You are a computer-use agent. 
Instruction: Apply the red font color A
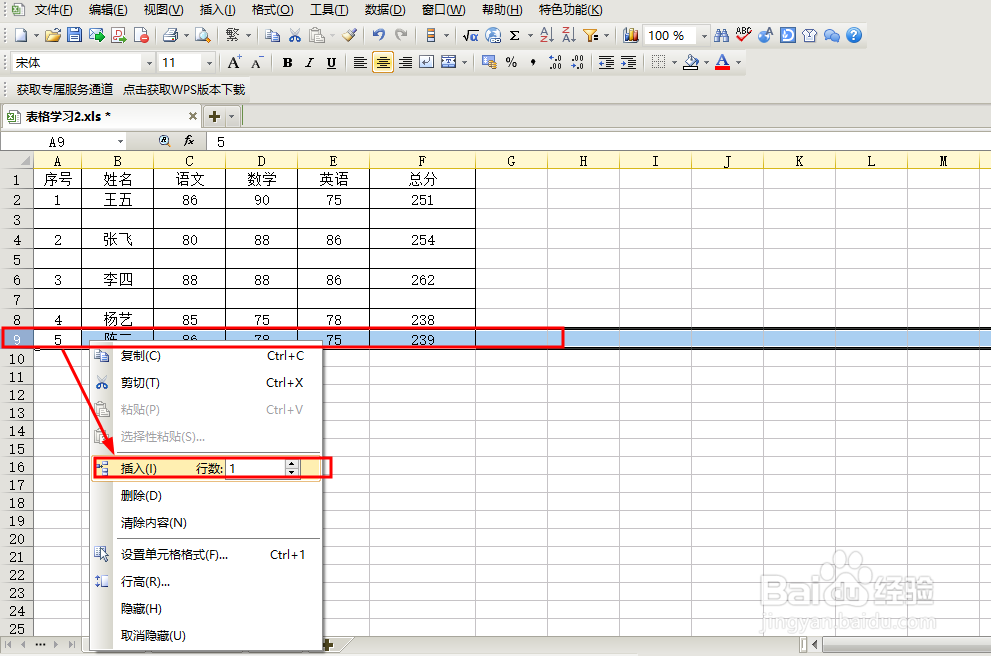click(722, 63)
